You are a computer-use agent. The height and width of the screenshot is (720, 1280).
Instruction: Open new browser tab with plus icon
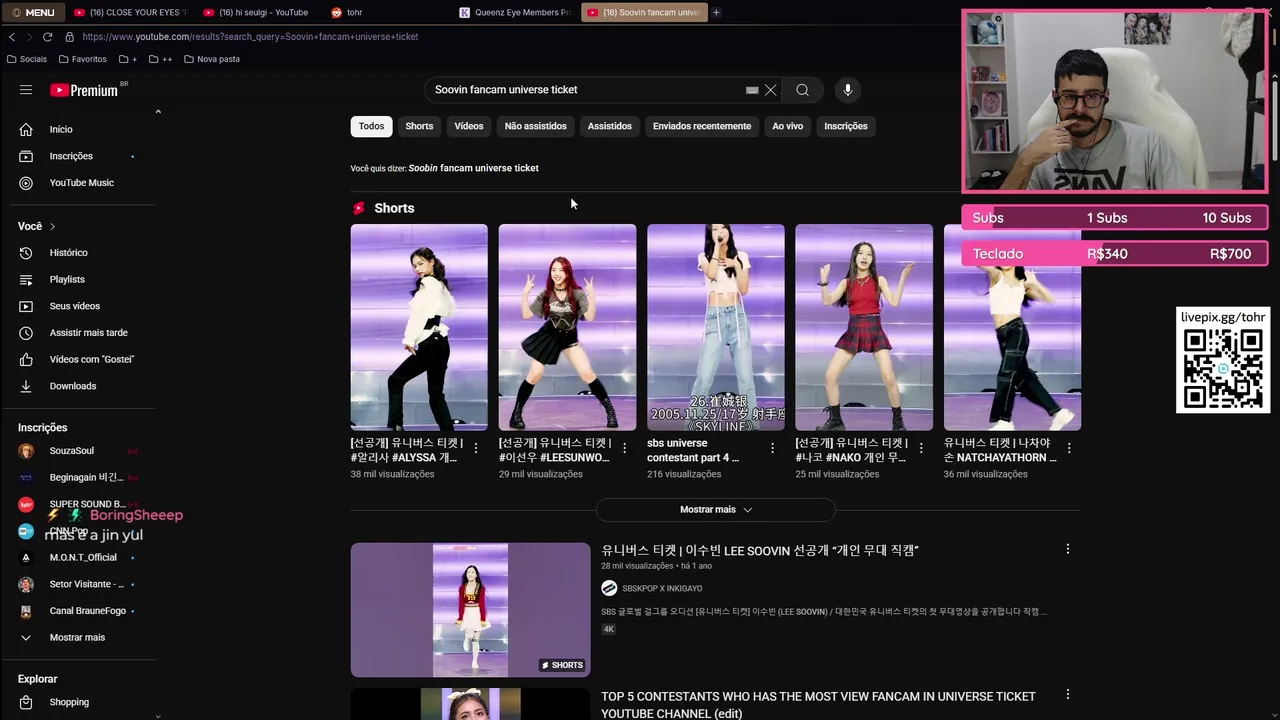tap(716, 12)
